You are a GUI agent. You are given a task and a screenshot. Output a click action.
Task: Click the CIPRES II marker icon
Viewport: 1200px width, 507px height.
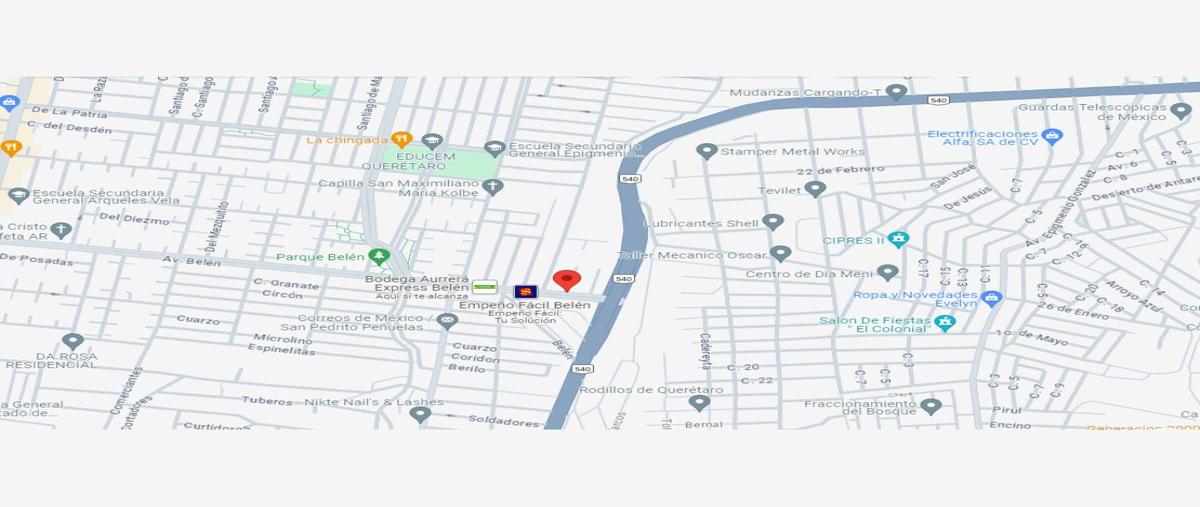click(x=898, y=240)
